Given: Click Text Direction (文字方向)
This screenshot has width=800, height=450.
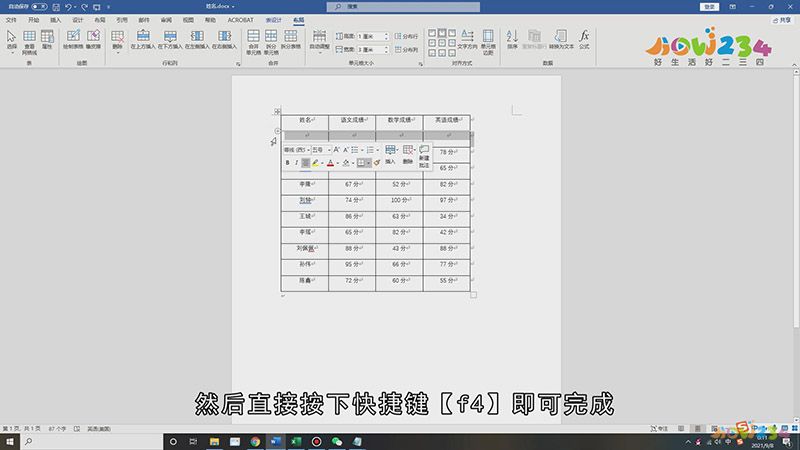Looking at the screenshot, I should [467, 39].
